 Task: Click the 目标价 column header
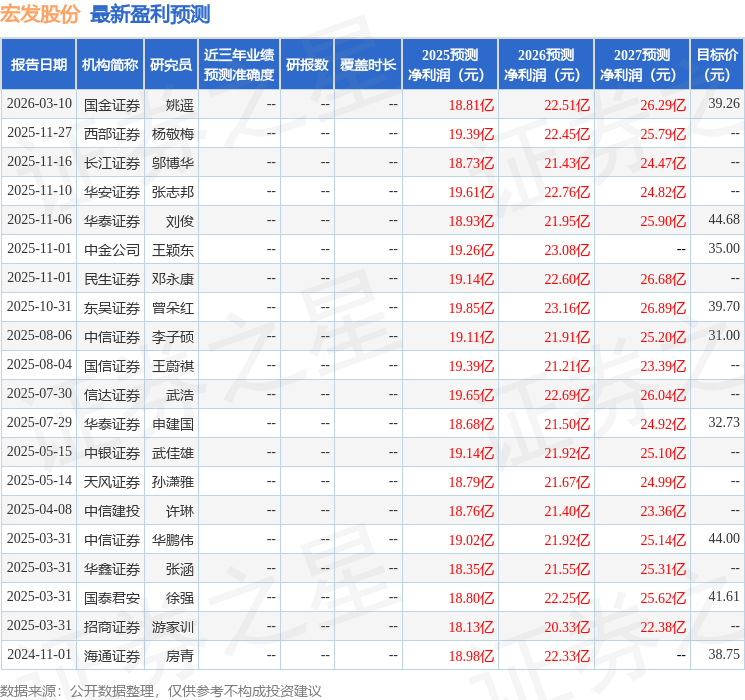717,65
